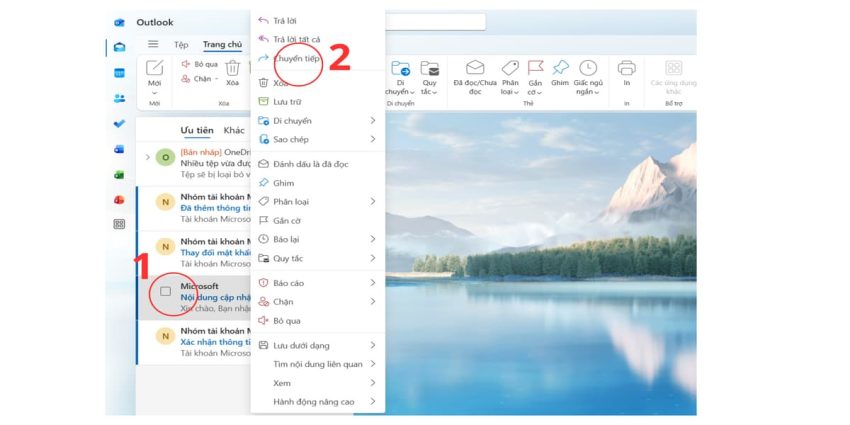
Task: Open email Thay đổi mật khẩu
Action: point(194,253)
